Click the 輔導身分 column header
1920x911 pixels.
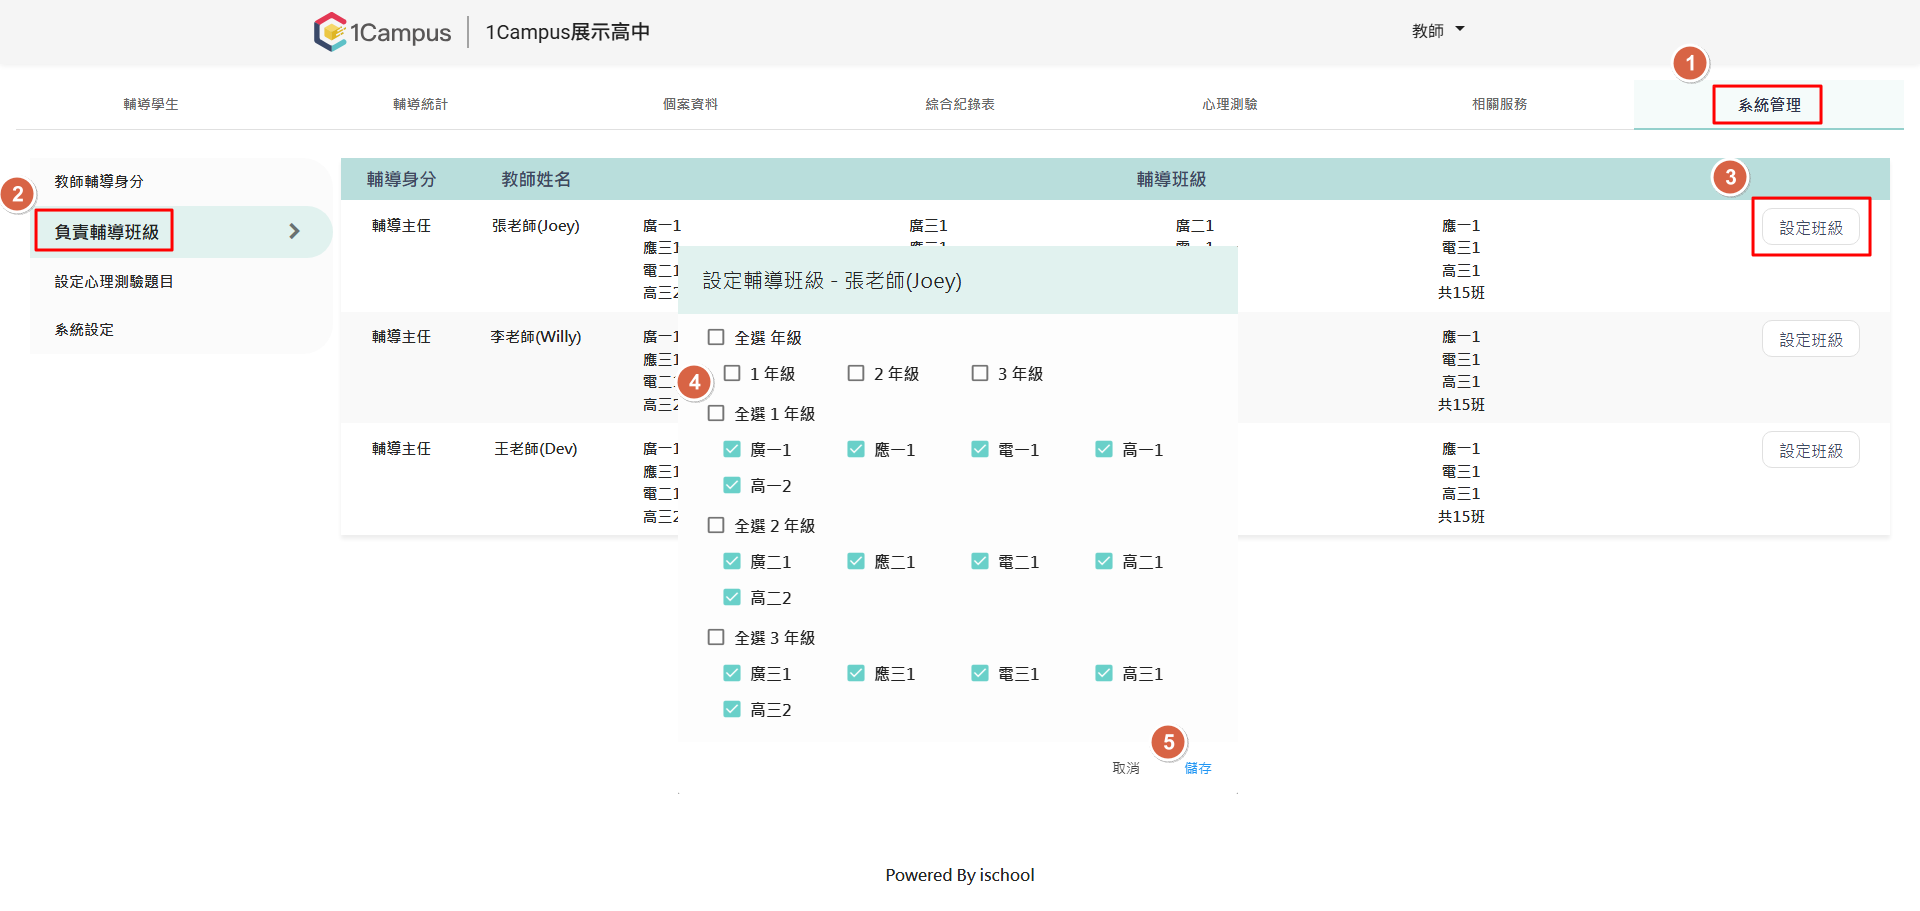401,179
